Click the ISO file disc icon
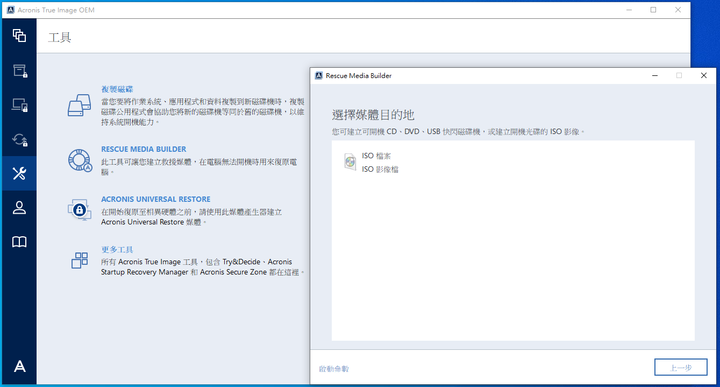This screenshot has height=387, width=720. (350, 162)
